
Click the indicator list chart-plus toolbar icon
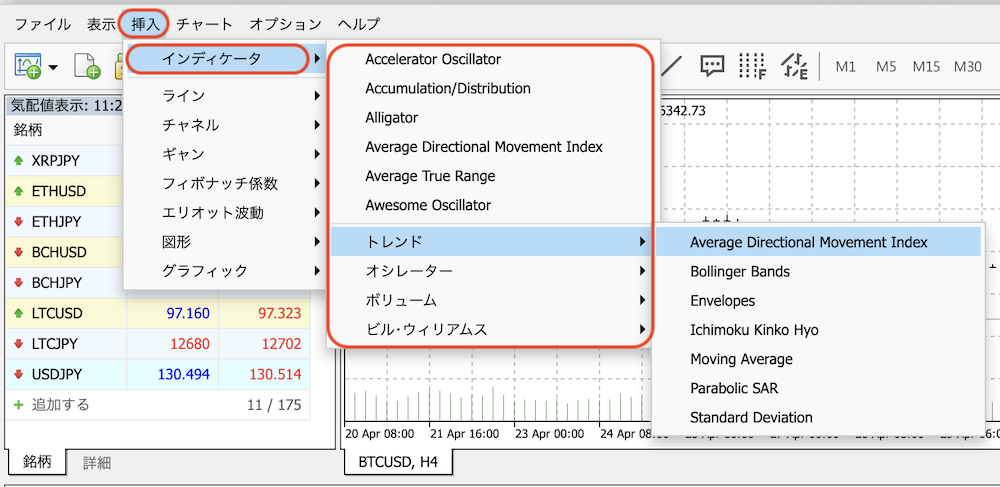click(27, 66)
